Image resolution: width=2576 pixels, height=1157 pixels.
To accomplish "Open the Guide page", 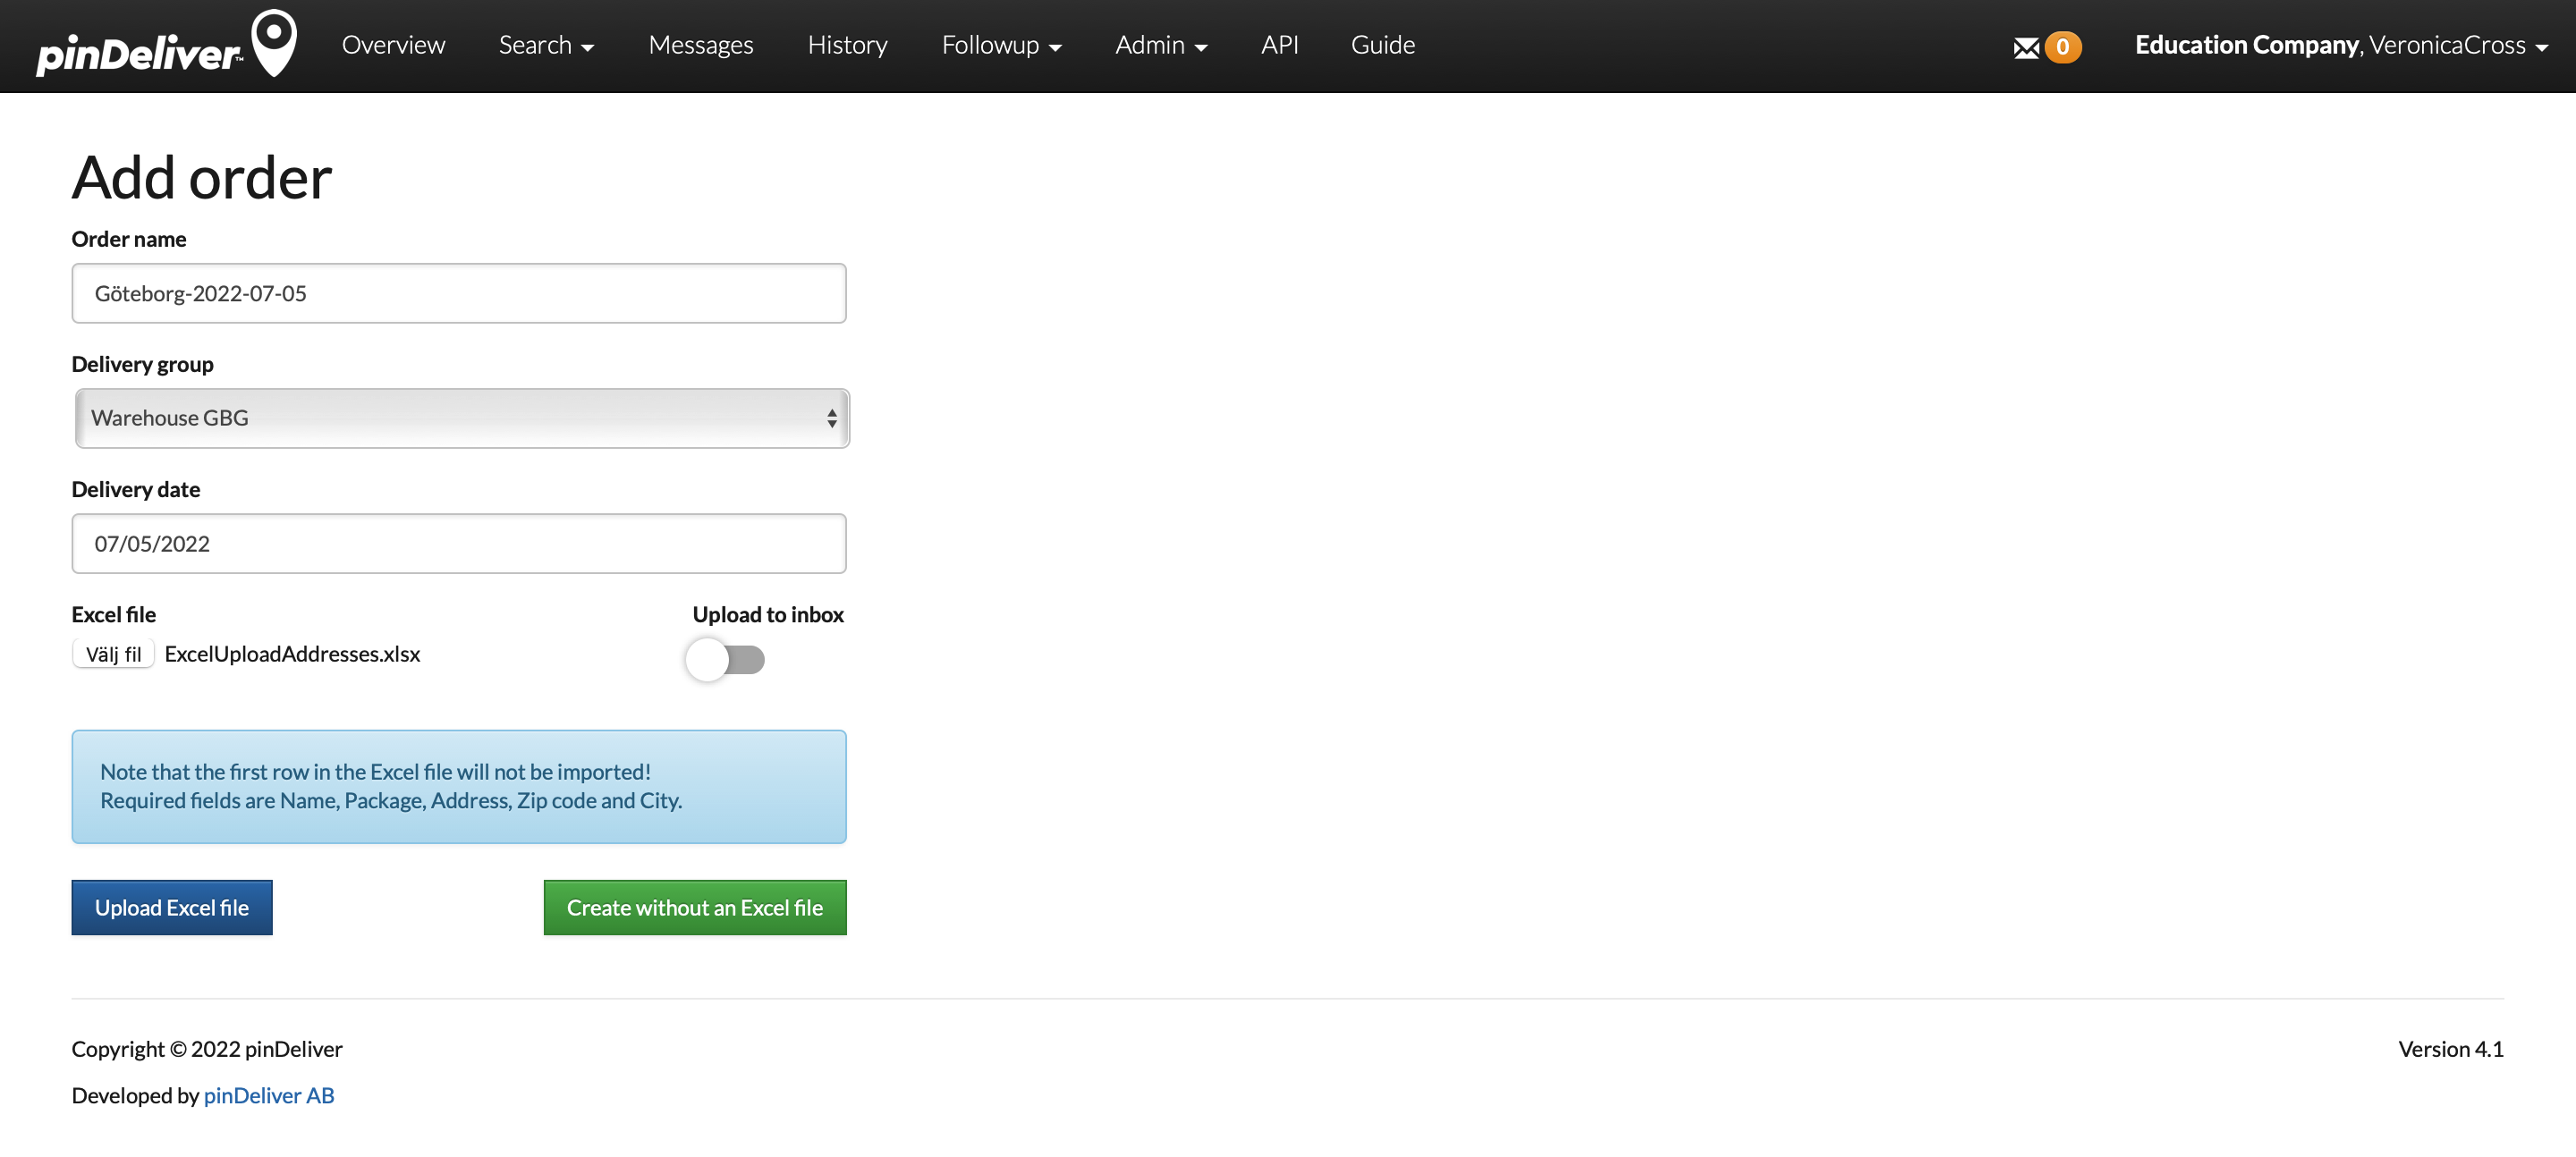I will click(x=1382, y=45).
